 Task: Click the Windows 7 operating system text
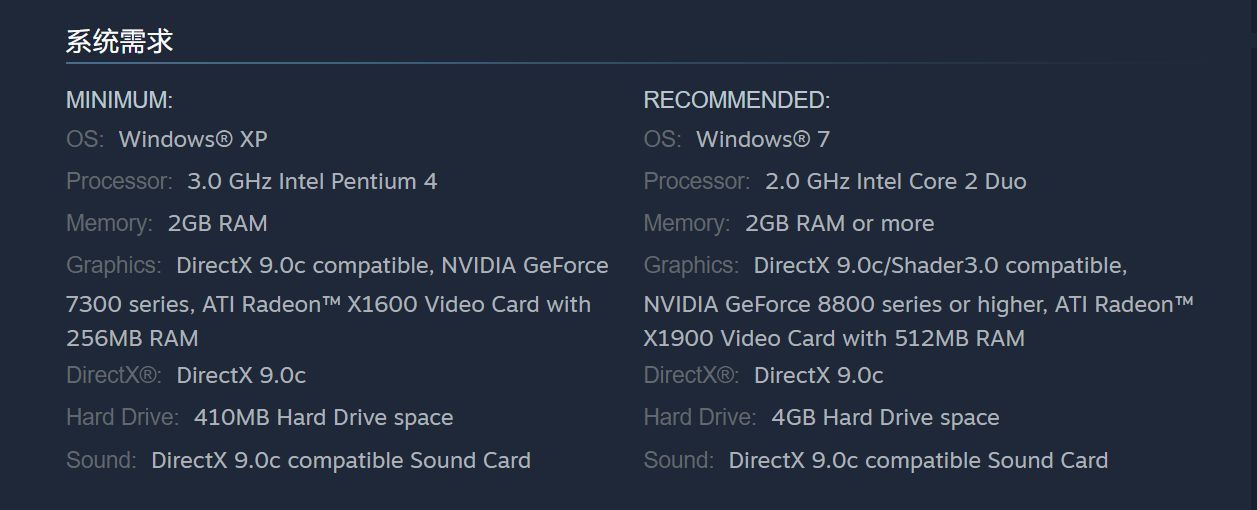click(763, 139)
